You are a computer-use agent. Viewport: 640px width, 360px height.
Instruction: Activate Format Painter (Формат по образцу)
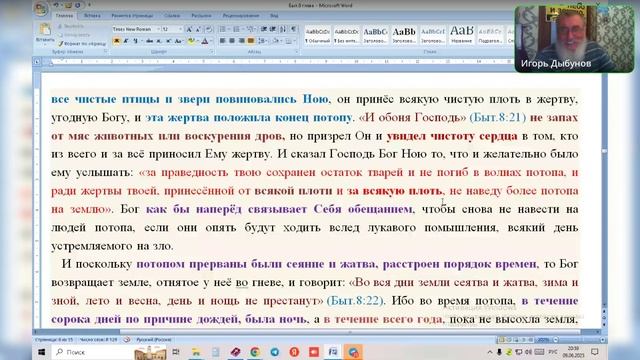[82, 43]
